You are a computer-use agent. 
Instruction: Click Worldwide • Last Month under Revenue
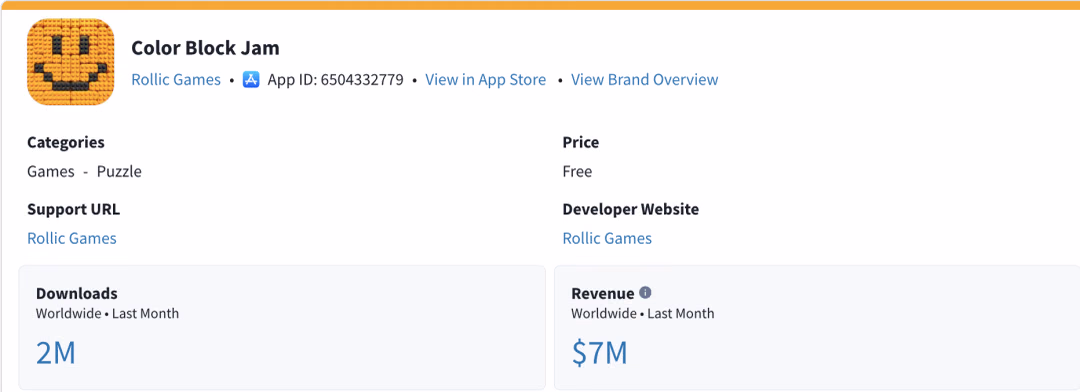click(643, 313)
